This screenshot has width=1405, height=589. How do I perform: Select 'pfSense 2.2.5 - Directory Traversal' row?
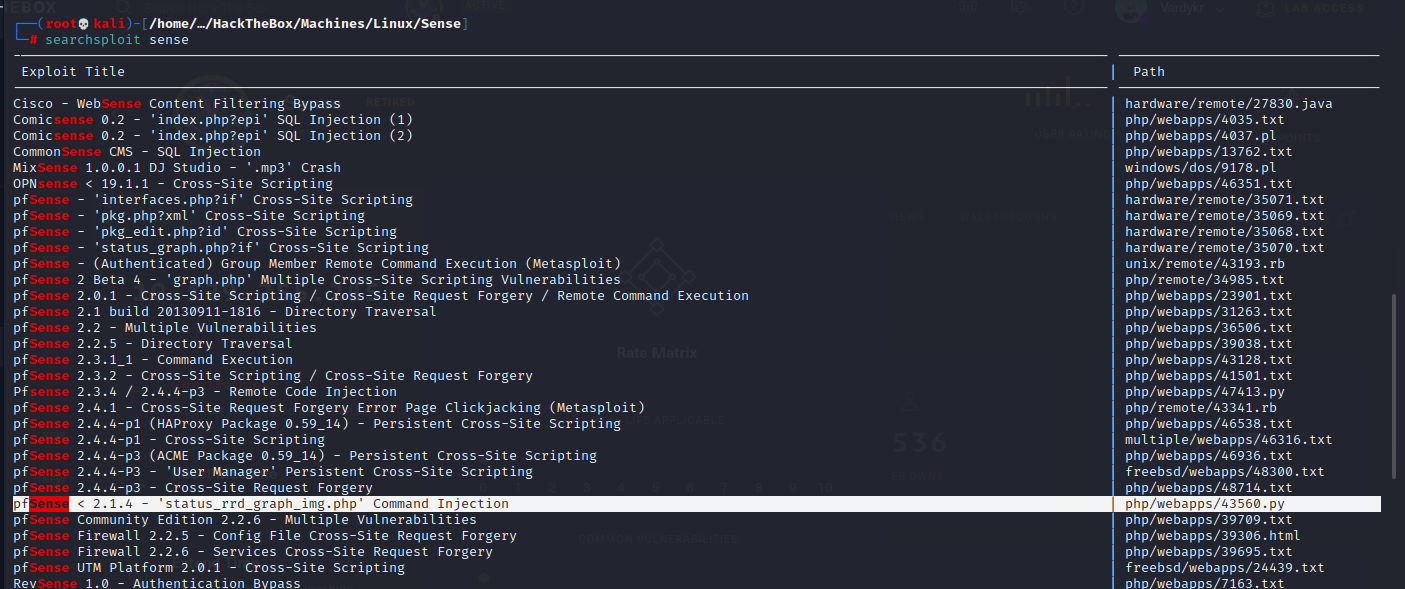click(x=153, y=344)
